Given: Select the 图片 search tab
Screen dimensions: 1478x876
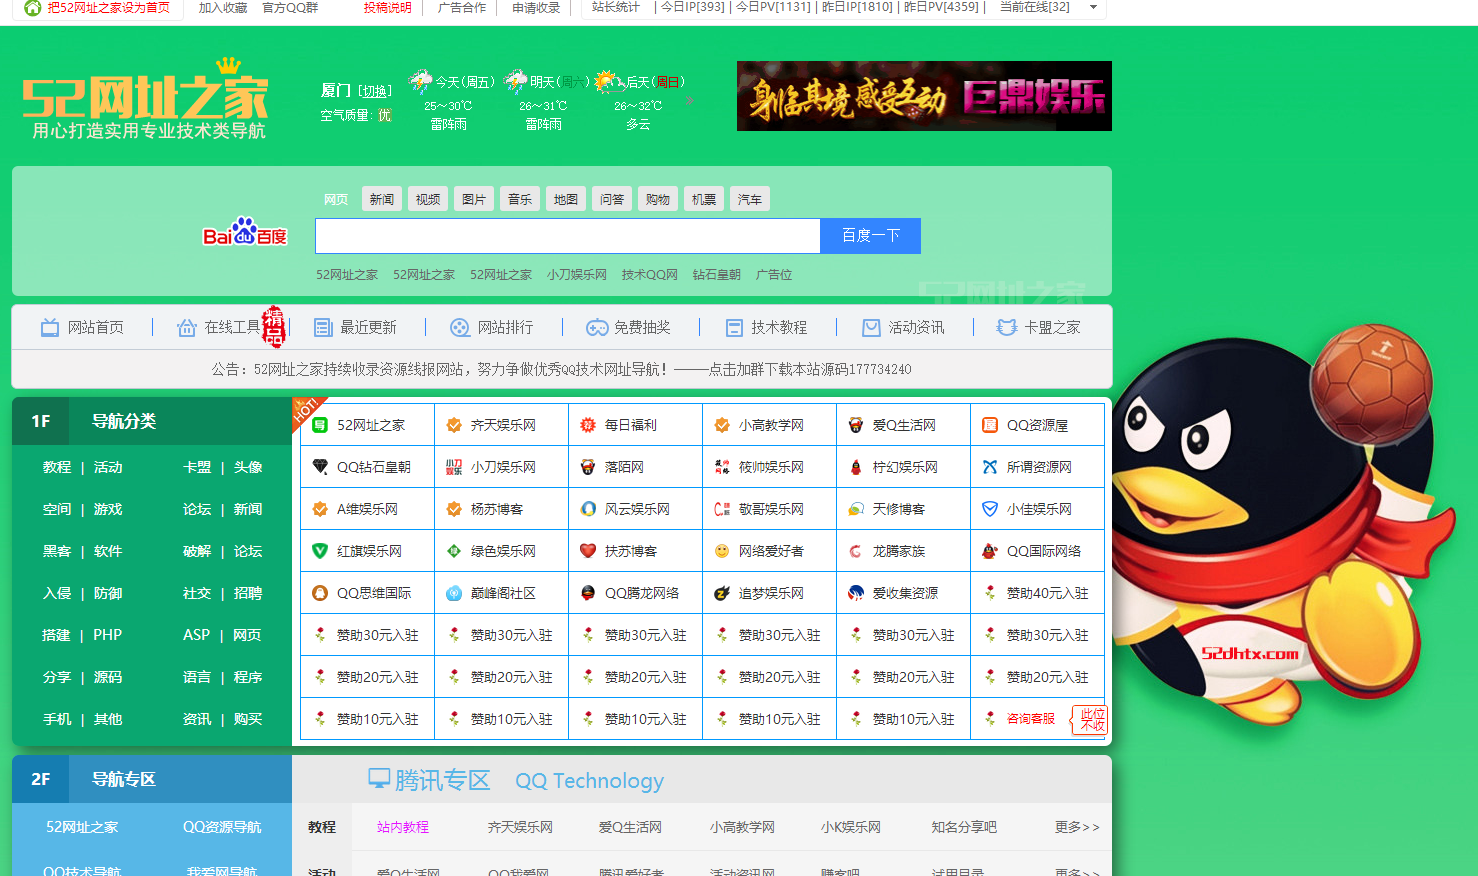Looking at the screenshot, I should [474, 199].
